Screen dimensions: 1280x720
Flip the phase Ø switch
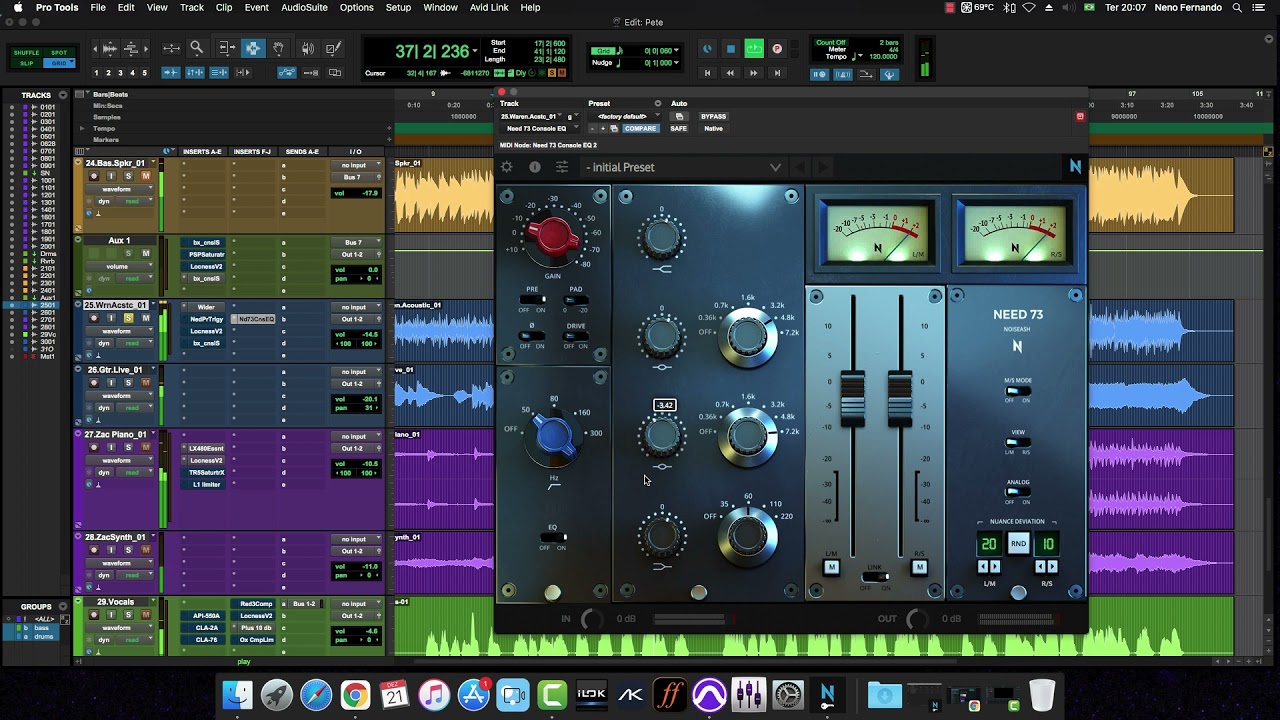532,336
